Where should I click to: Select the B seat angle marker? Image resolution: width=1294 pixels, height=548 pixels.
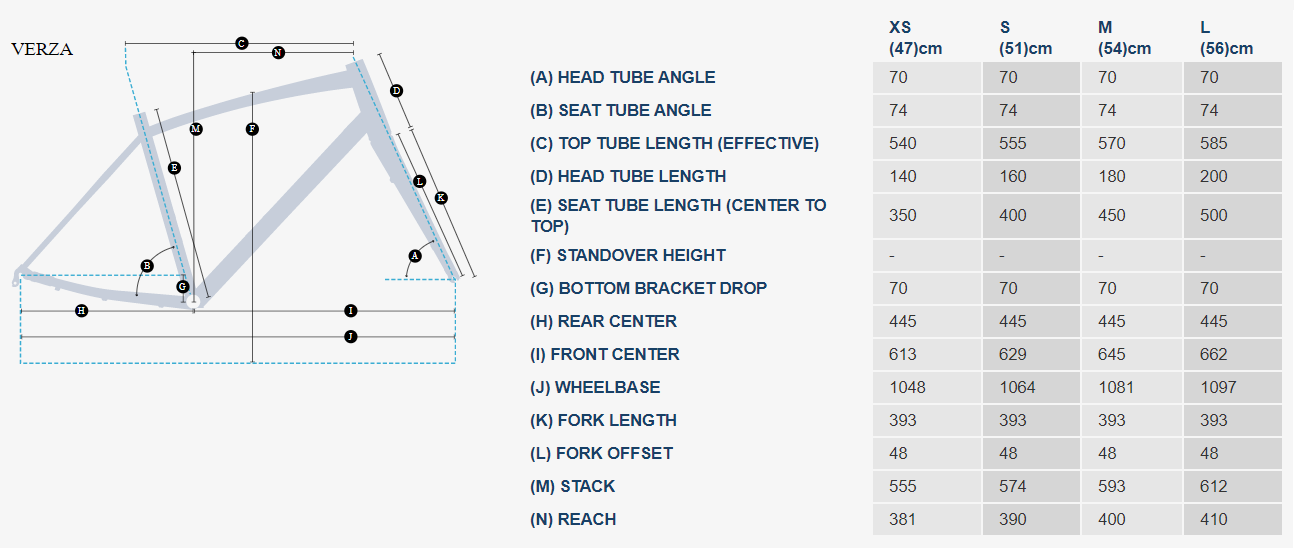pyautogui.click(x=147, y=265)
